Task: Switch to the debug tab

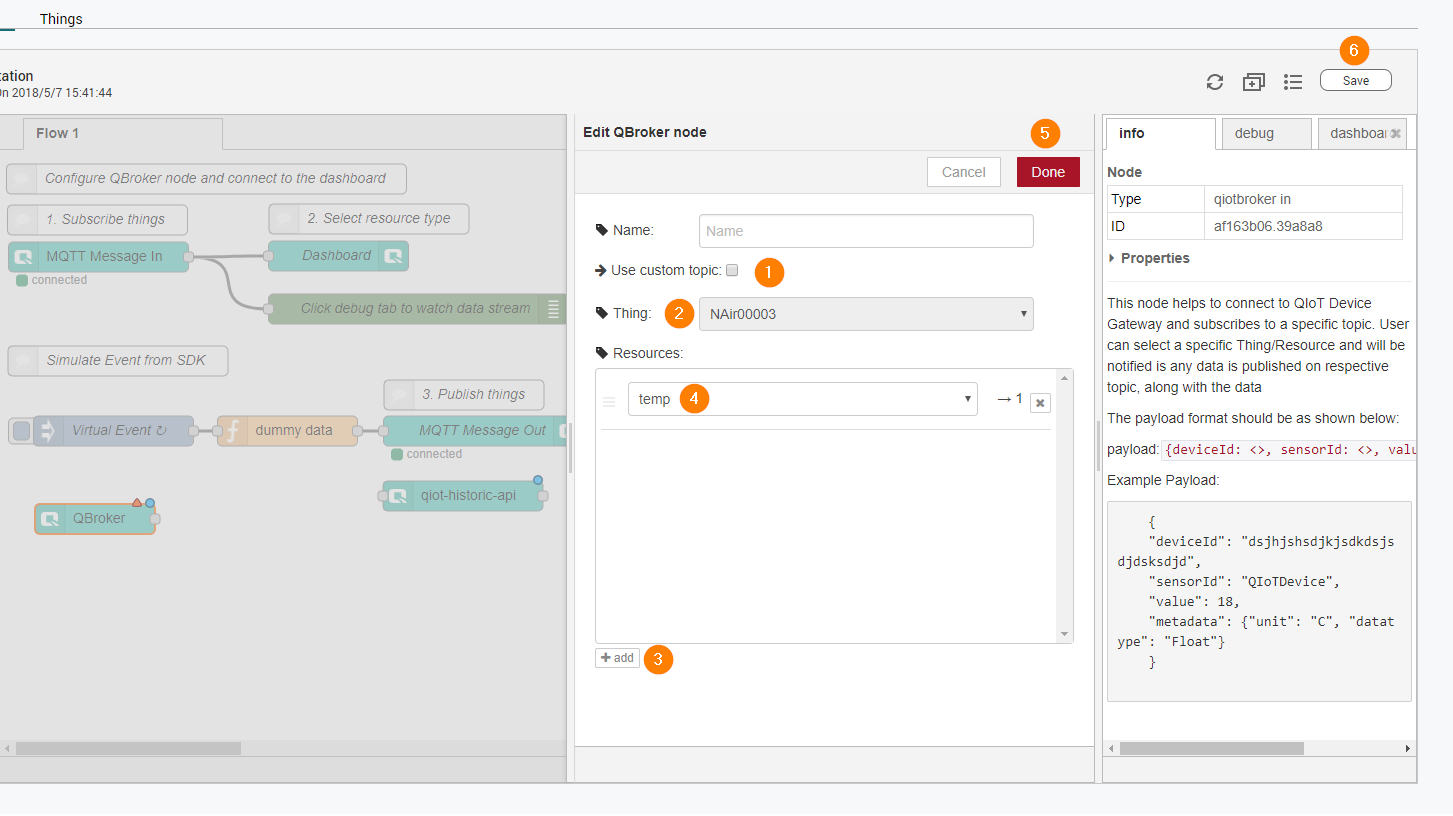Action: (1254, 133)
